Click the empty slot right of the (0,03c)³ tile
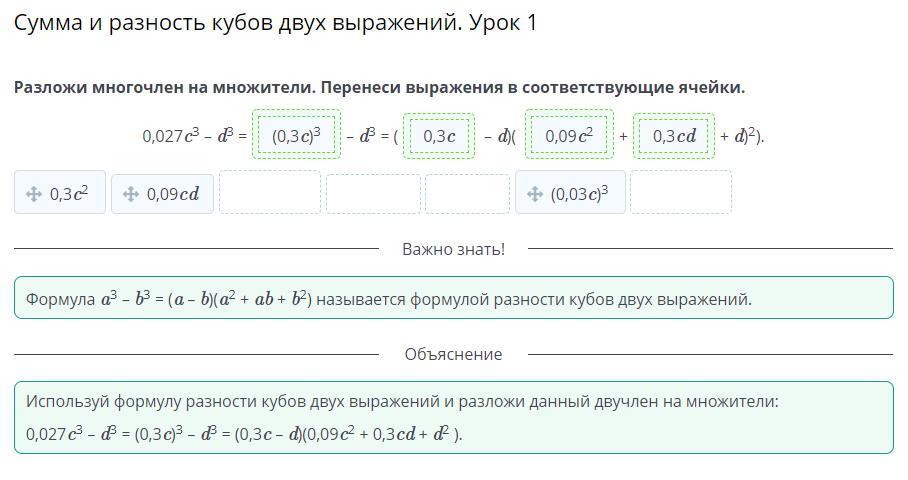The image size is (908, 480). (x=680, y=193)
